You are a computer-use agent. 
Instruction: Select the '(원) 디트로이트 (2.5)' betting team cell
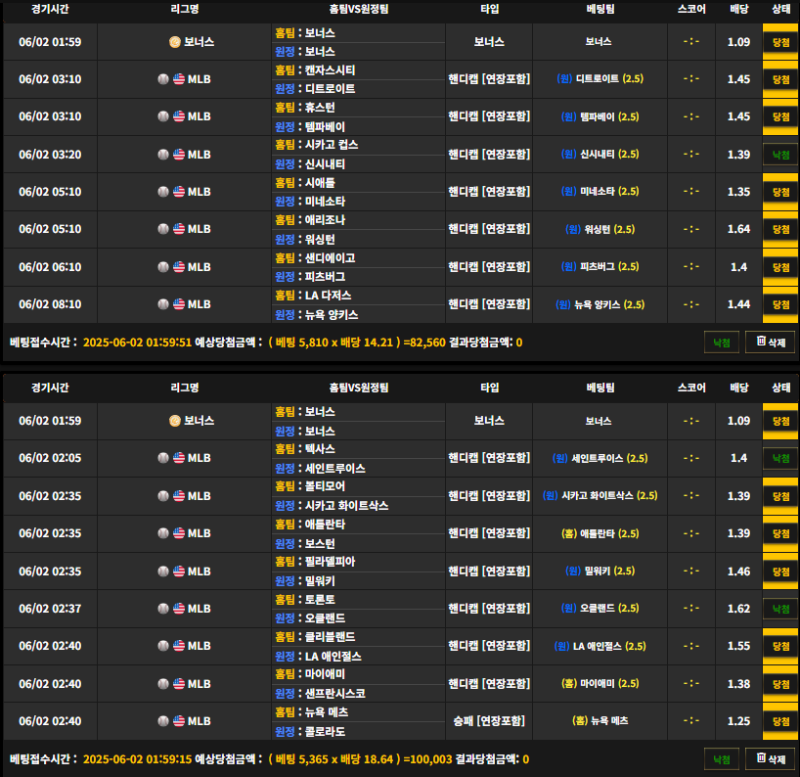(600, 79)
